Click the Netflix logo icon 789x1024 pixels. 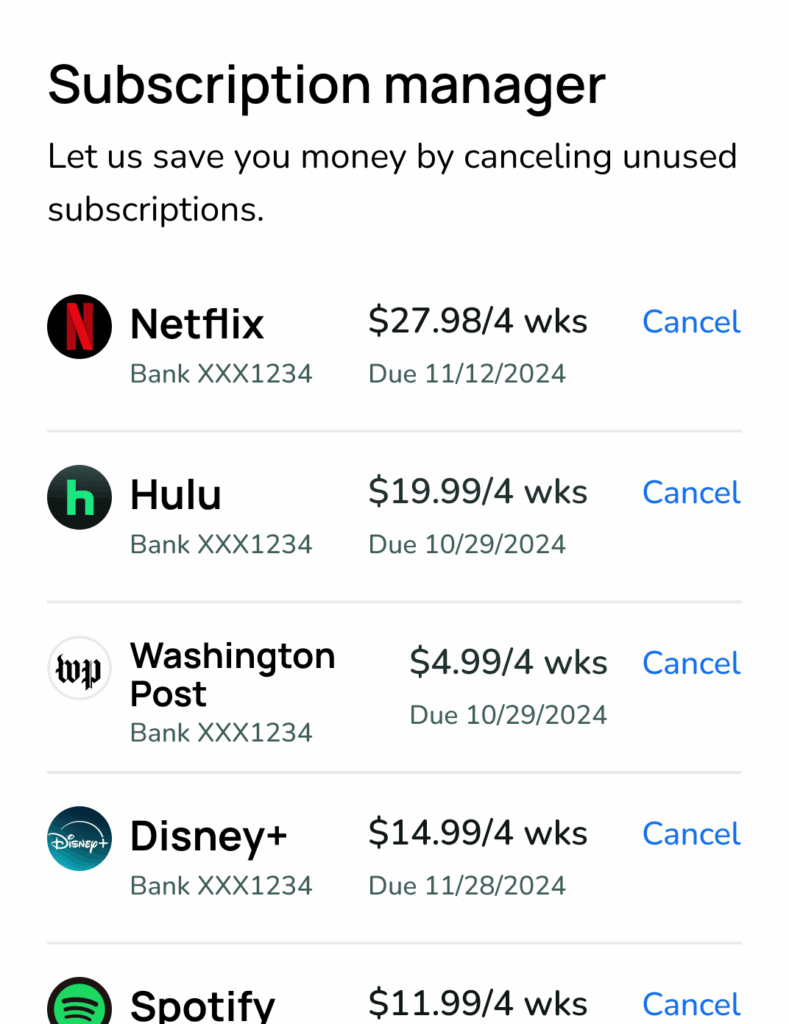pyautogui.click(x=79, y=326)
